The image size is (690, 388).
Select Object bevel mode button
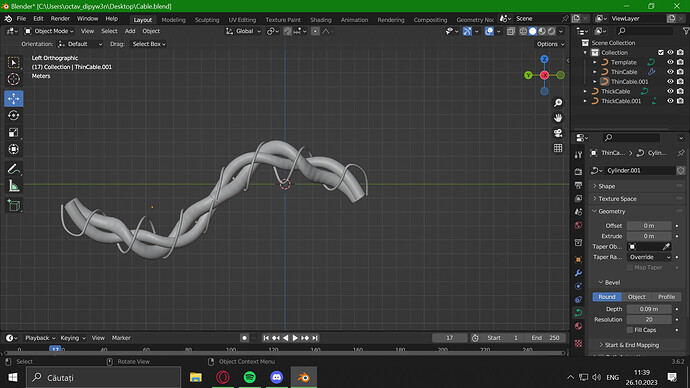tap(636, 297)
